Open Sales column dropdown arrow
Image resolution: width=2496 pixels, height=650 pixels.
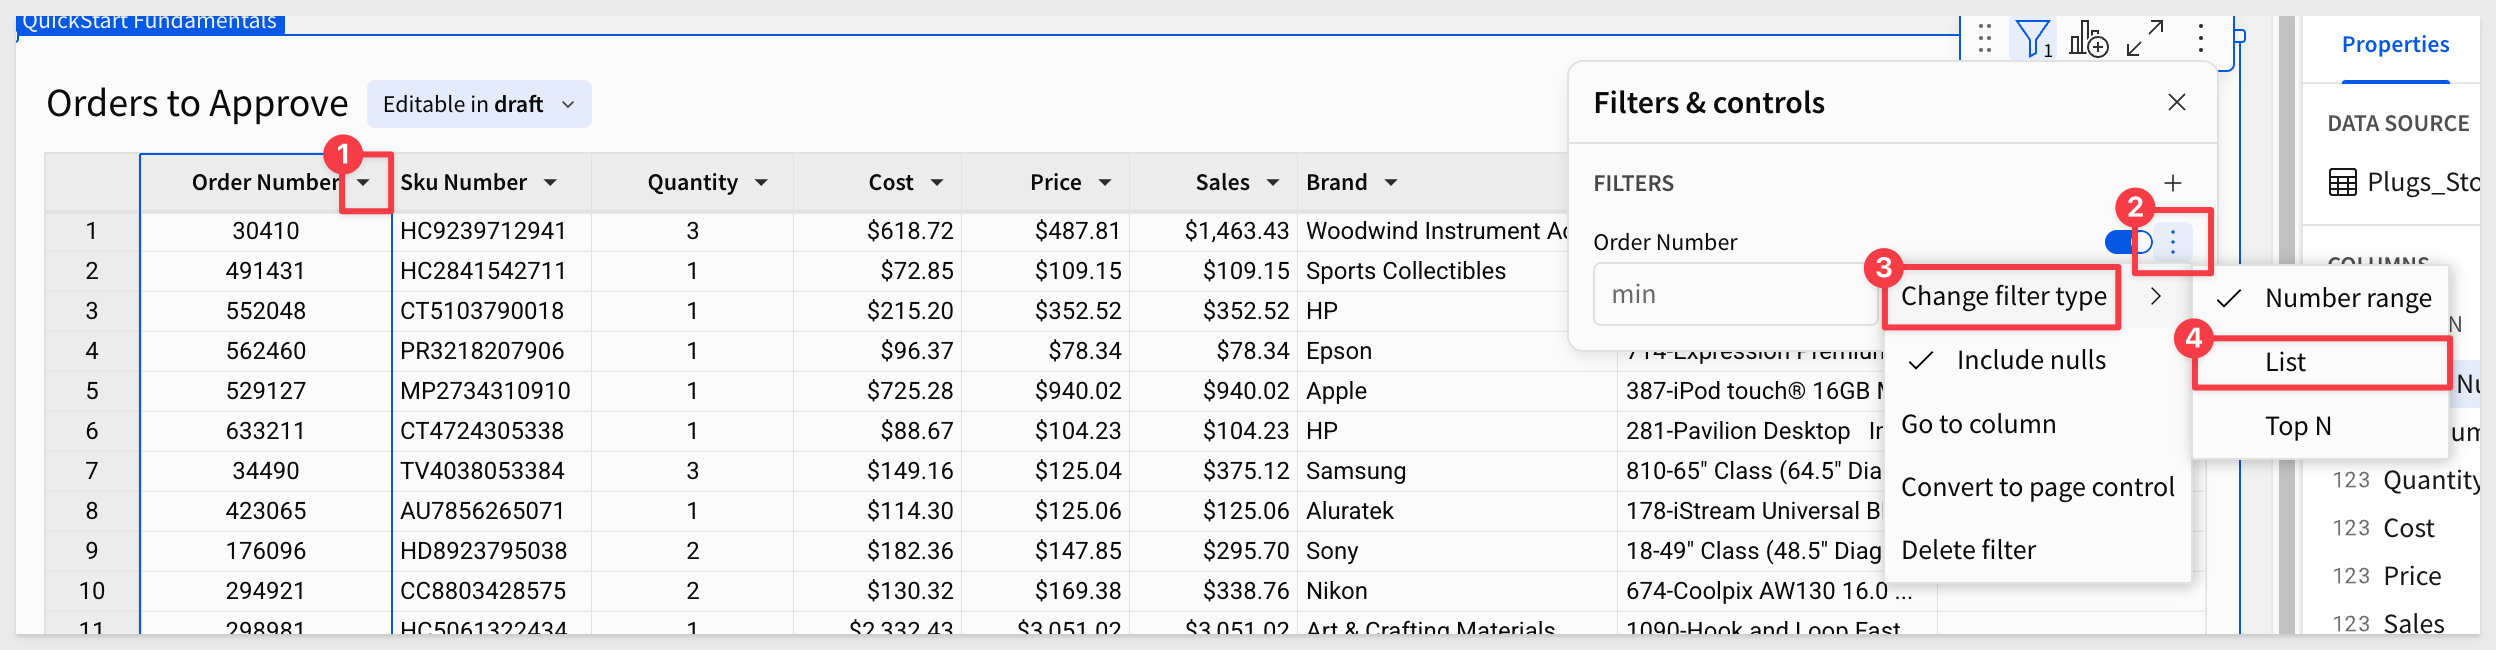click(1273, 182)
